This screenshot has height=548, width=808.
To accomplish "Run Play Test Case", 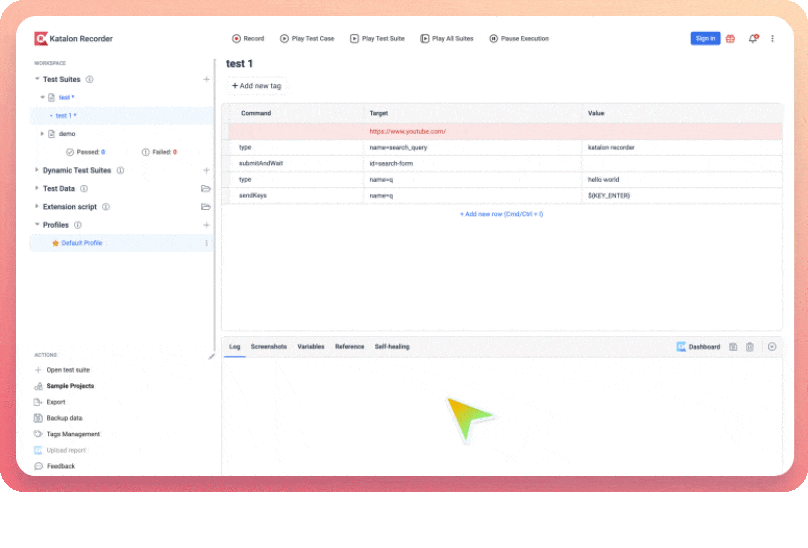I will pos(307,39).
